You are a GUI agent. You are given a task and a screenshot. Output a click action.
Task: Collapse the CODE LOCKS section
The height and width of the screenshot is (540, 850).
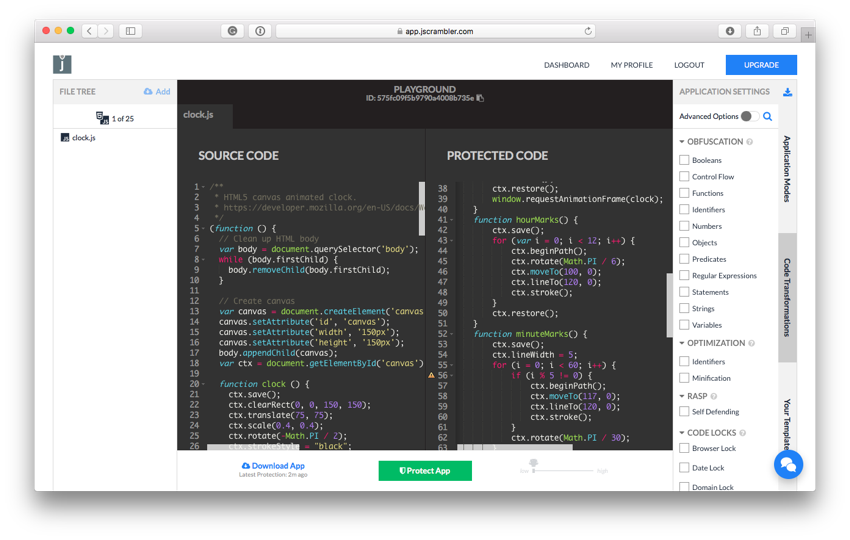[x=682, y=433]
